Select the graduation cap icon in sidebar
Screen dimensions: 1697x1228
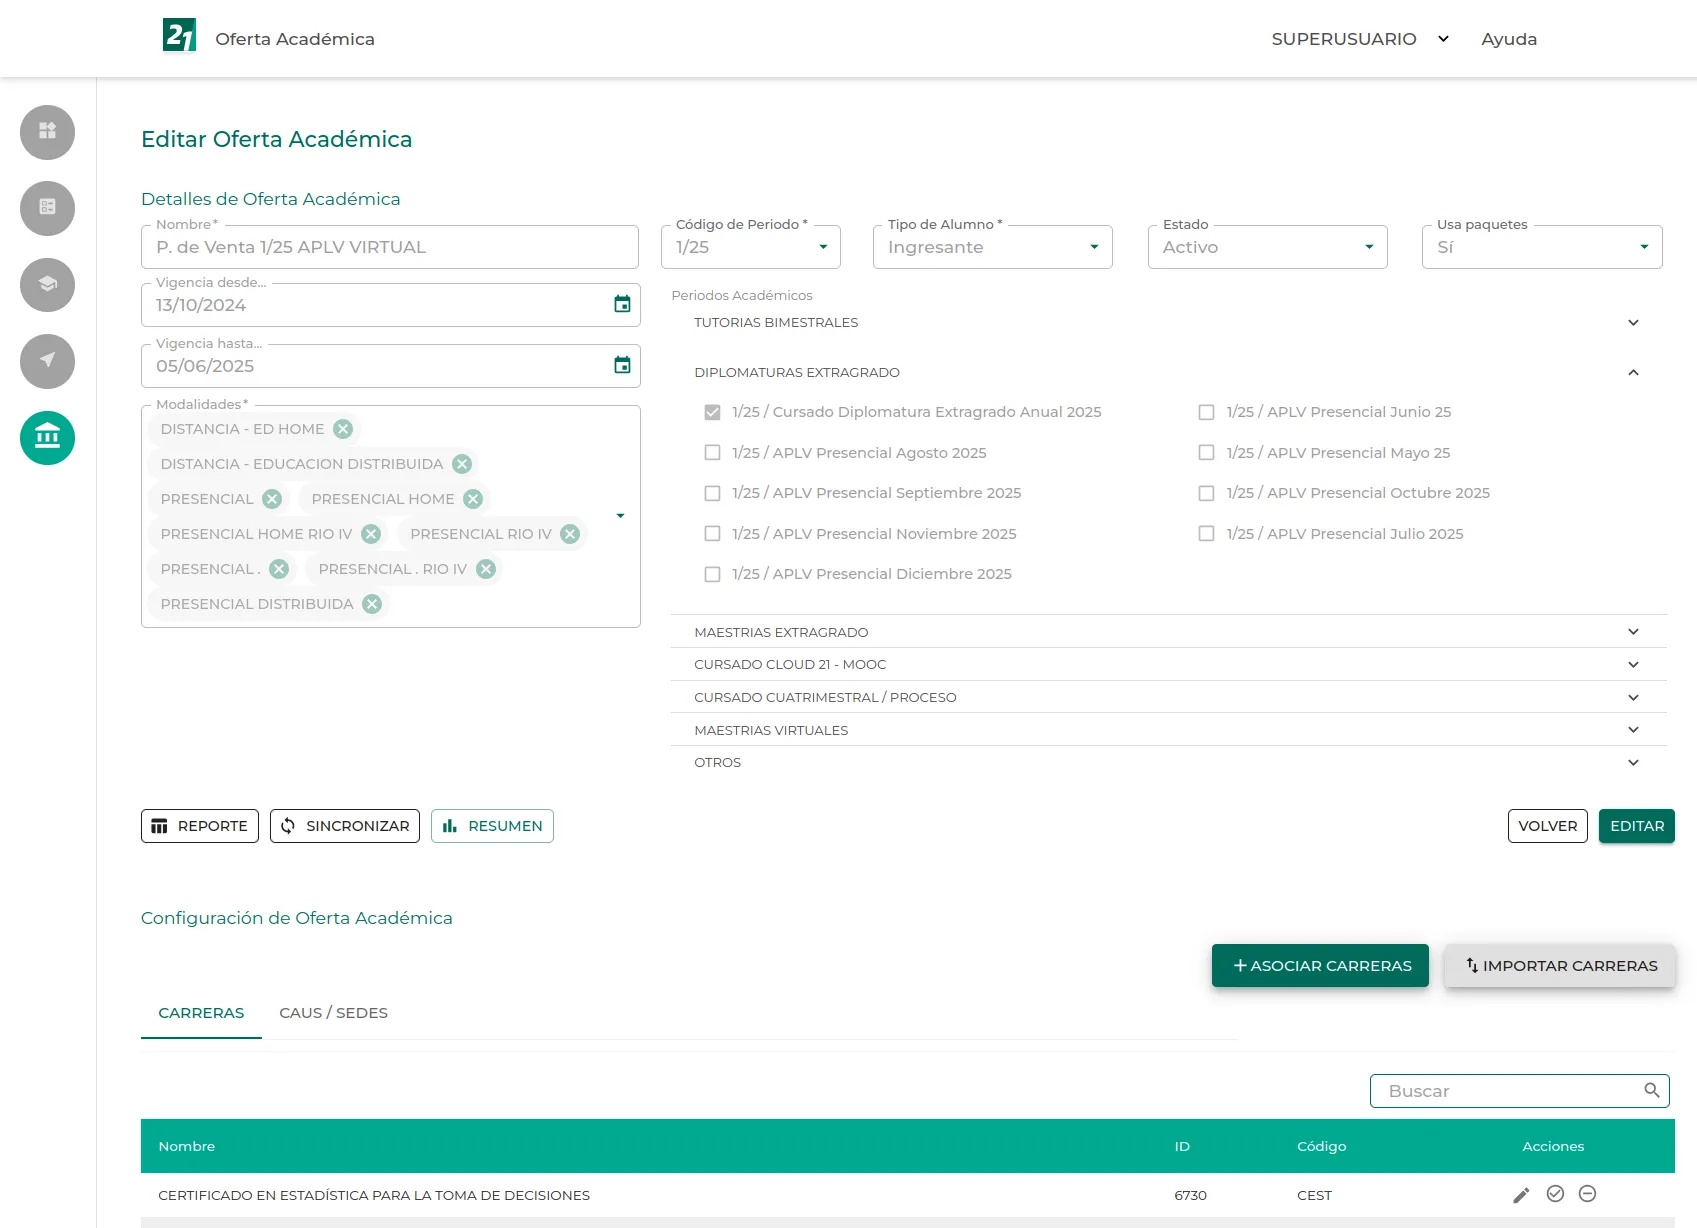(x=46, y=285)
